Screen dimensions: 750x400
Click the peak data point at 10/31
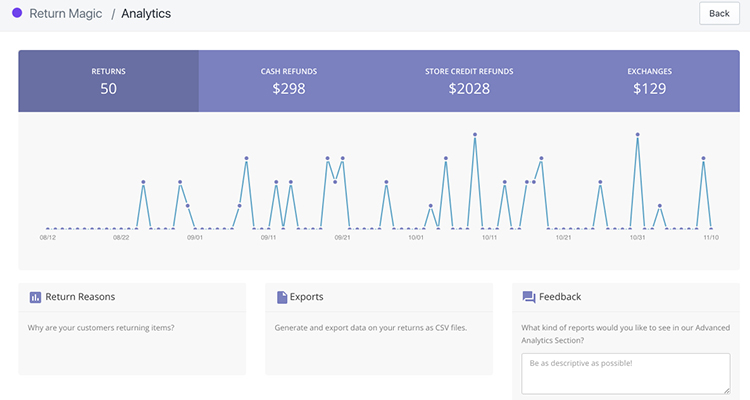tap(638, 134)
